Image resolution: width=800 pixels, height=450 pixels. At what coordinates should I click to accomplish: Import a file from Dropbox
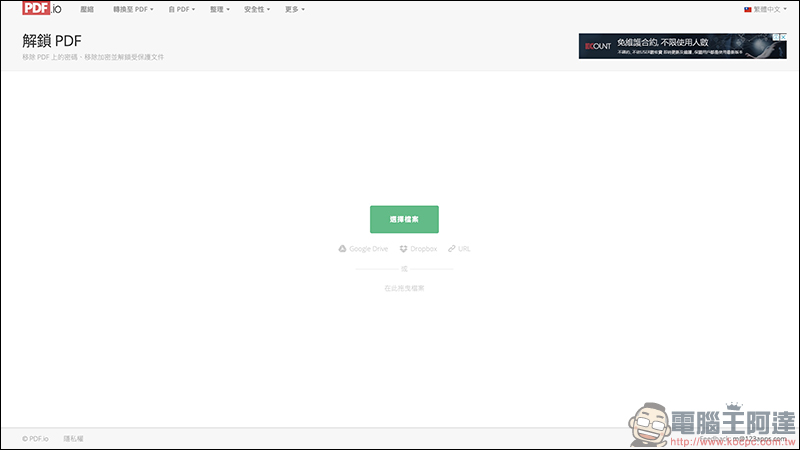coord(418,249)
